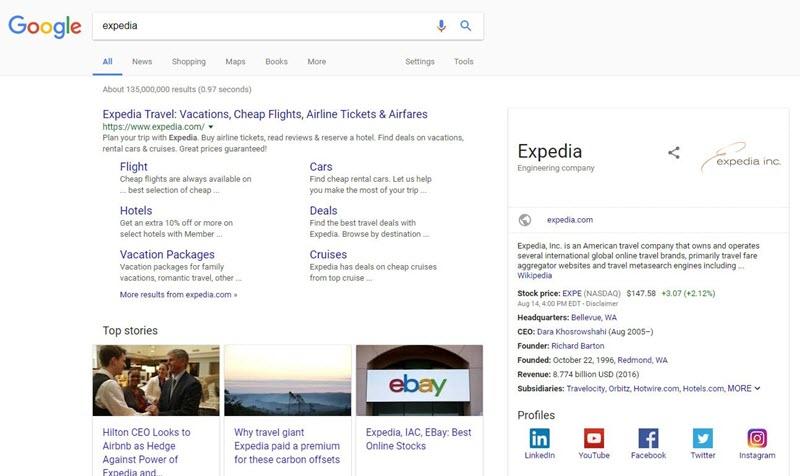Screen dimensions: 800x476
Task: Click the globe icon beside expedia.com
Action: click(524, 220)
